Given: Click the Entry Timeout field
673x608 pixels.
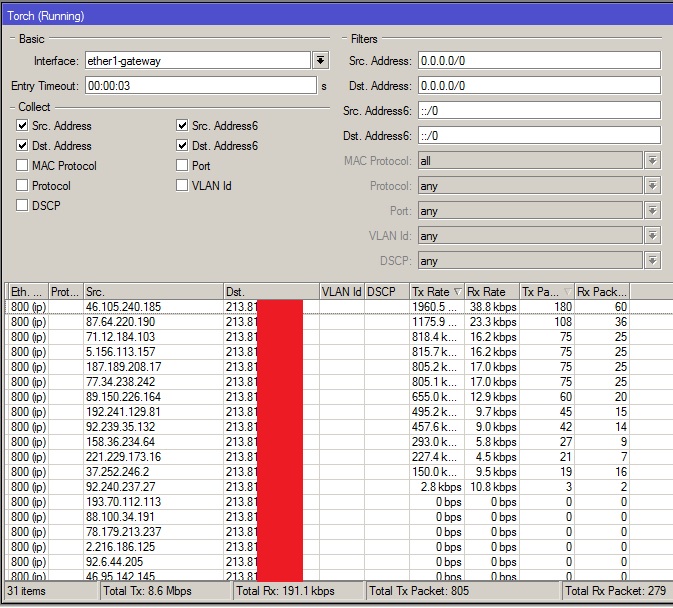Looking at the screenshot, I should click(199, 86).
